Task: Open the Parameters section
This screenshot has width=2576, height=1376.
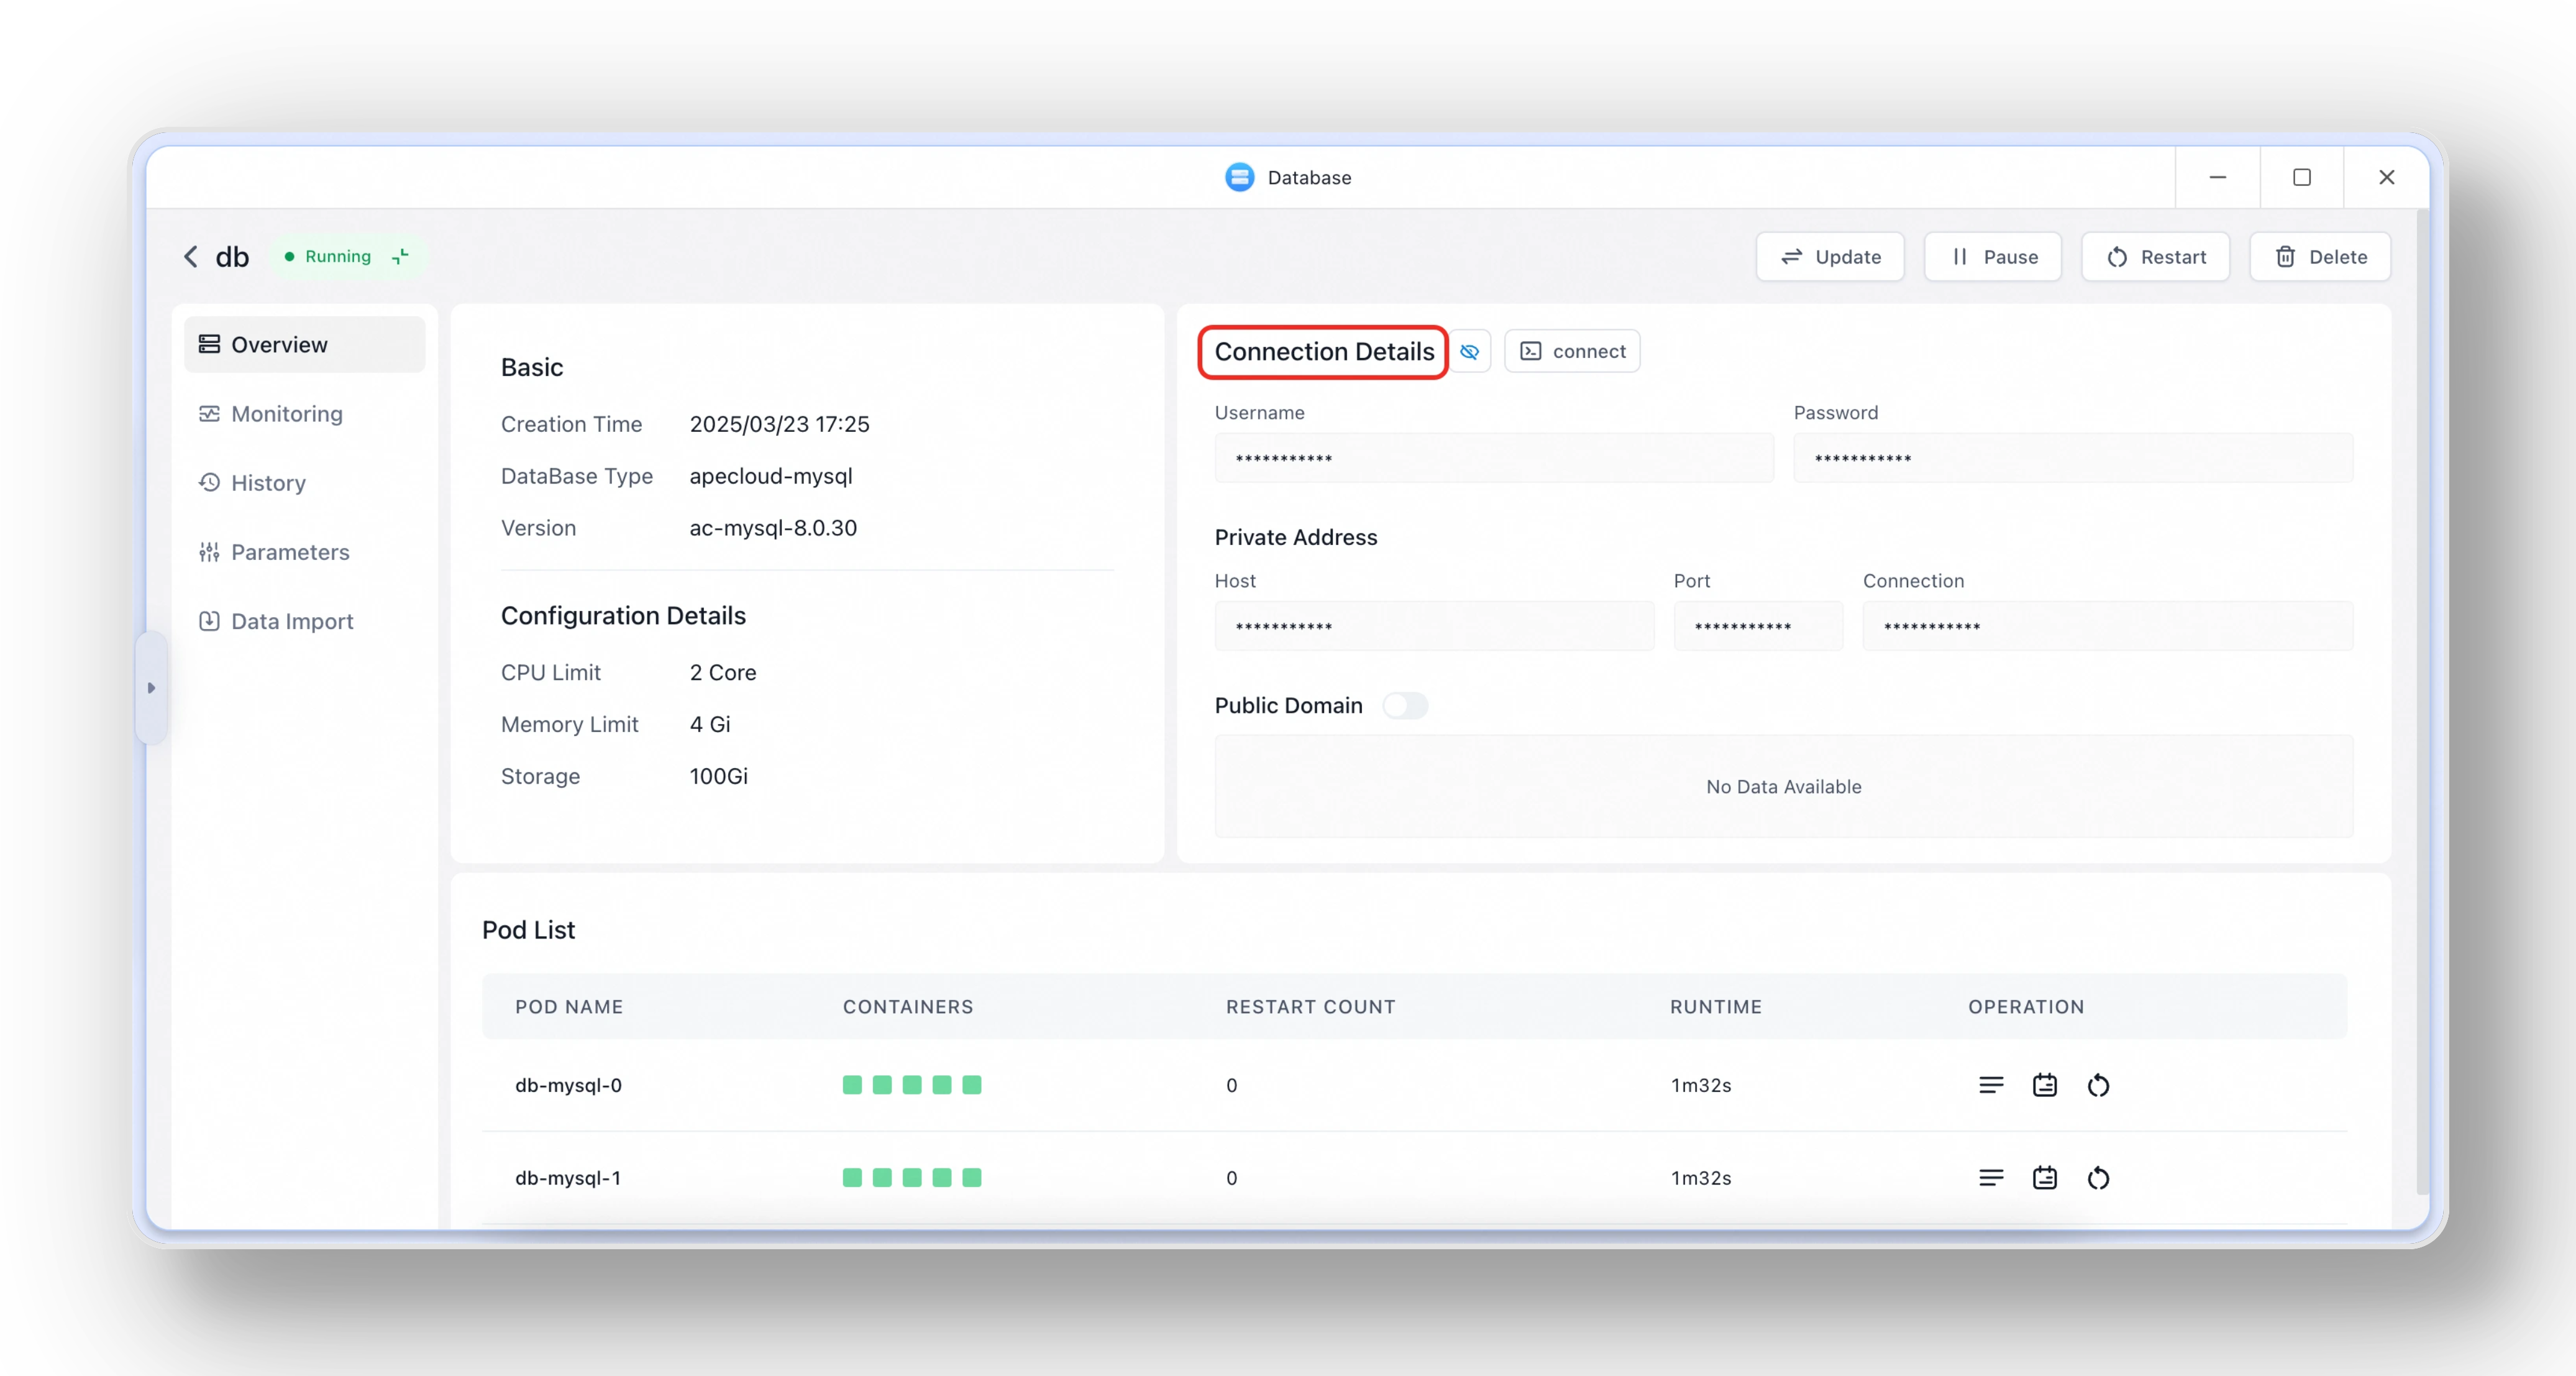Action: [x=305, y=552]
